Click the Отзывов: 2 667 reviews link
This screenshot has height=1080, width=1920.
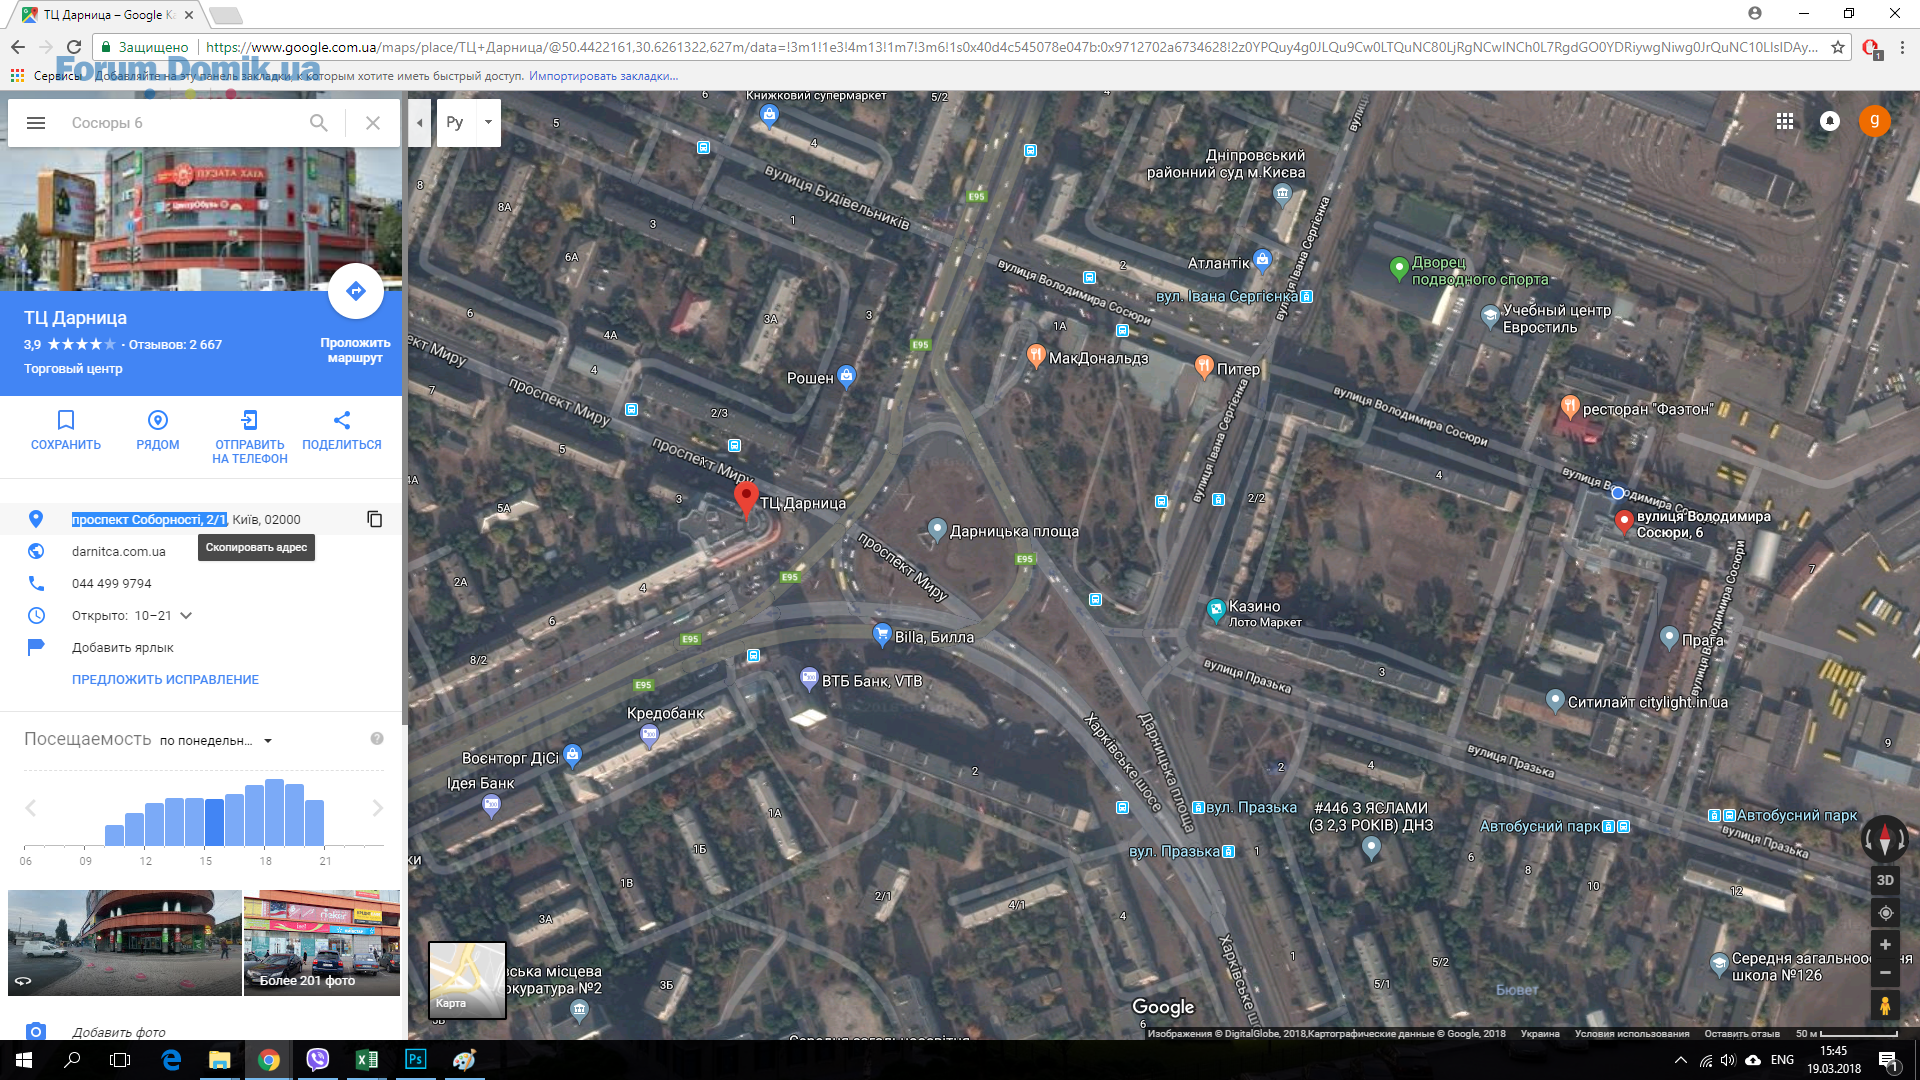pyautogui.click(x=175, y=344)
